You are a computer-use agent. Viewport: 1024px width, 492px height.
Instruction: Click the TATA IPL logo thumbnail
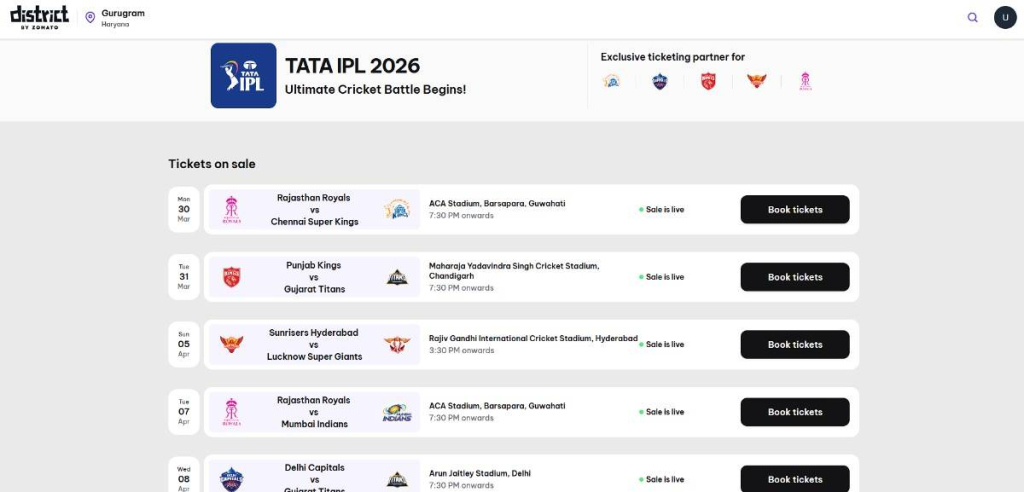(243, 75)
